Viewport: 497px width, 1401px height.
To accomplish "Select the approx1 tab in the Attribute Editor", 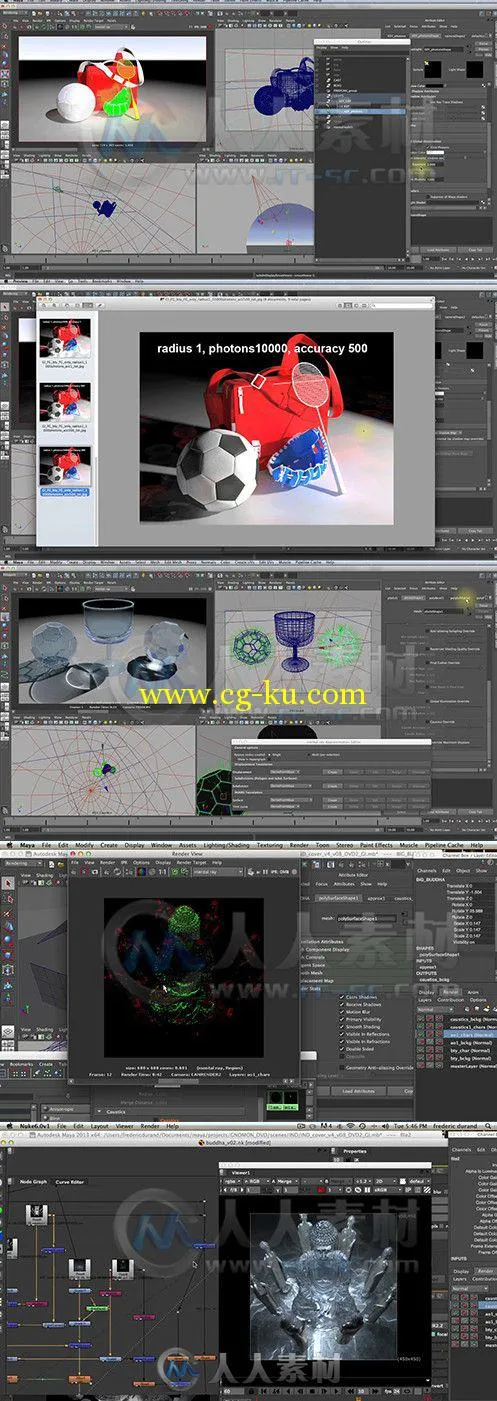I will coord(375,899).
